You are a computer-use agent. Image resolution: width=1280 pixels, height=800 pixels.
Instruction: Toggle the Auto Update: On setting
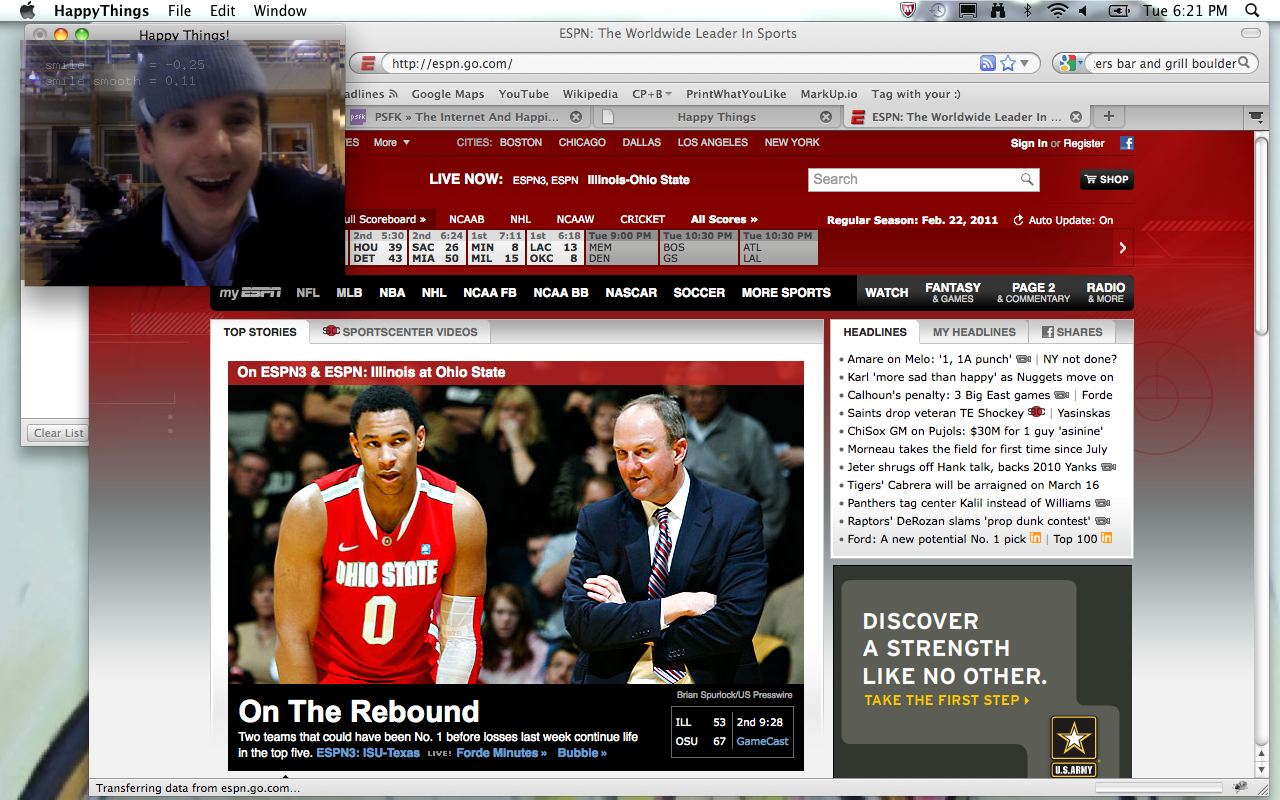tap(1063, 220)
